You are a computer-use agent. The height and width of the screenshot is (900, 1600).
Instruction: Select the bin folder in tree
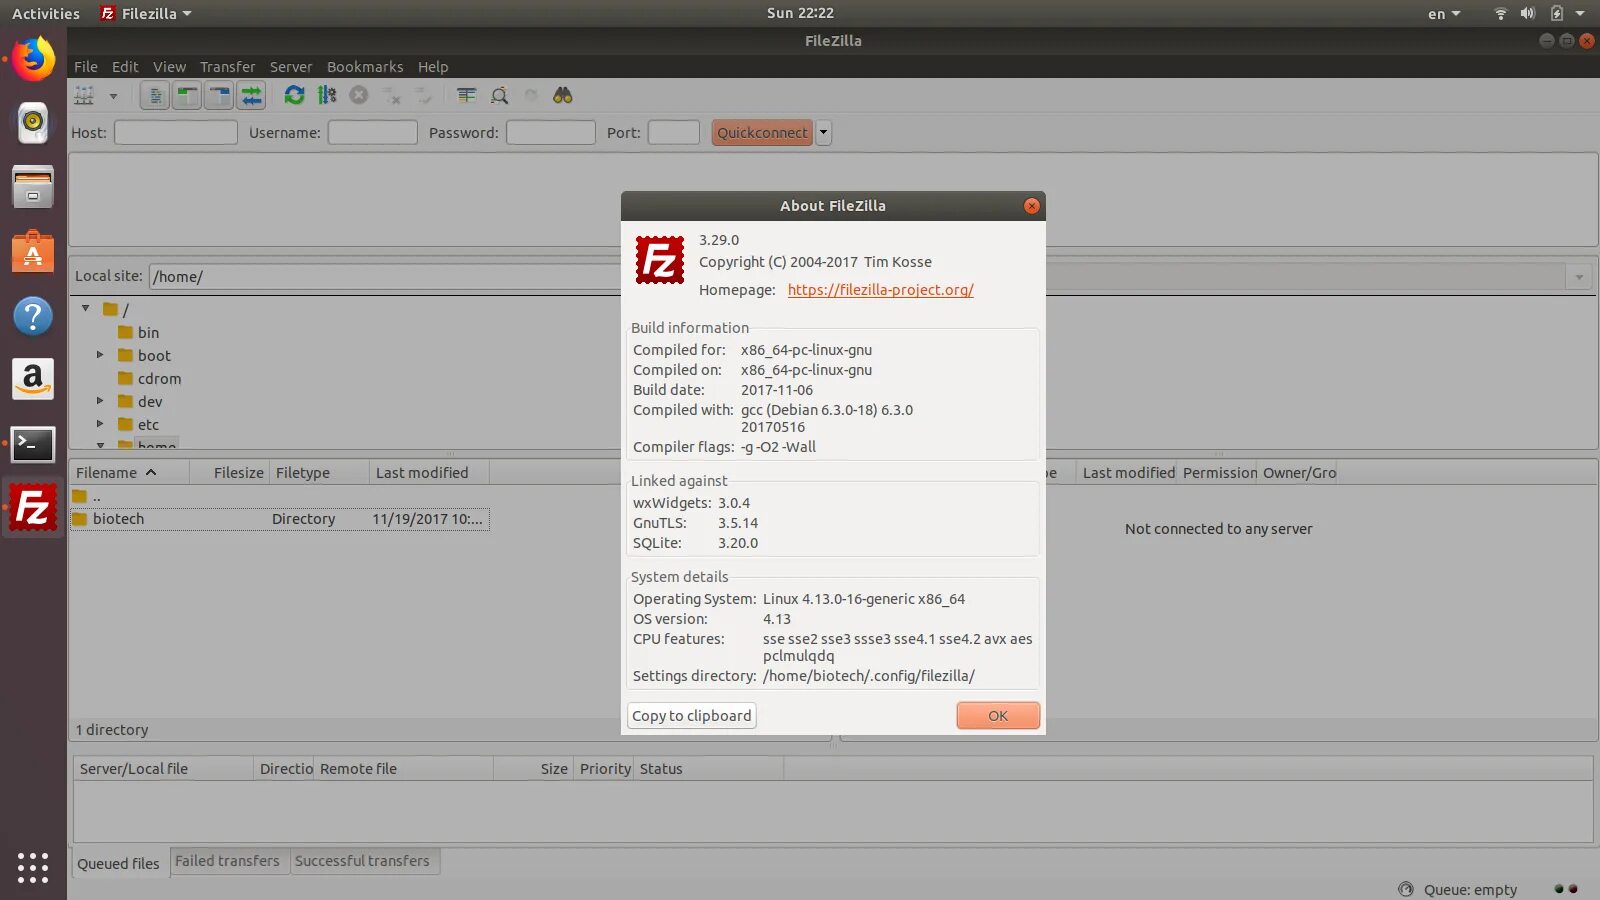[148, 332]
